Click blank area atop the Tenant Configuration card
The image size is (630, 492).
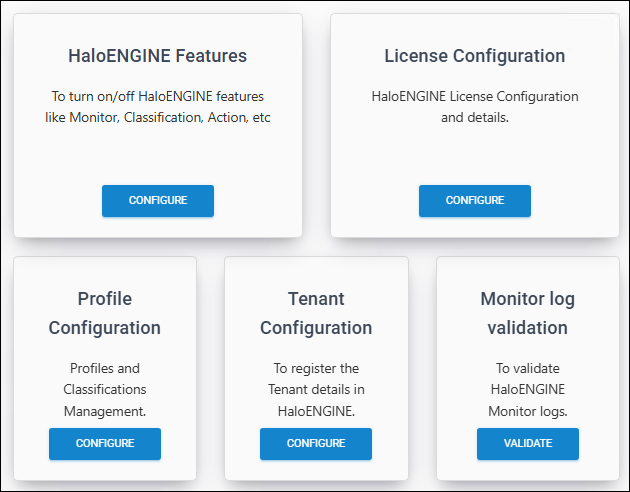[x=316, y=270]
